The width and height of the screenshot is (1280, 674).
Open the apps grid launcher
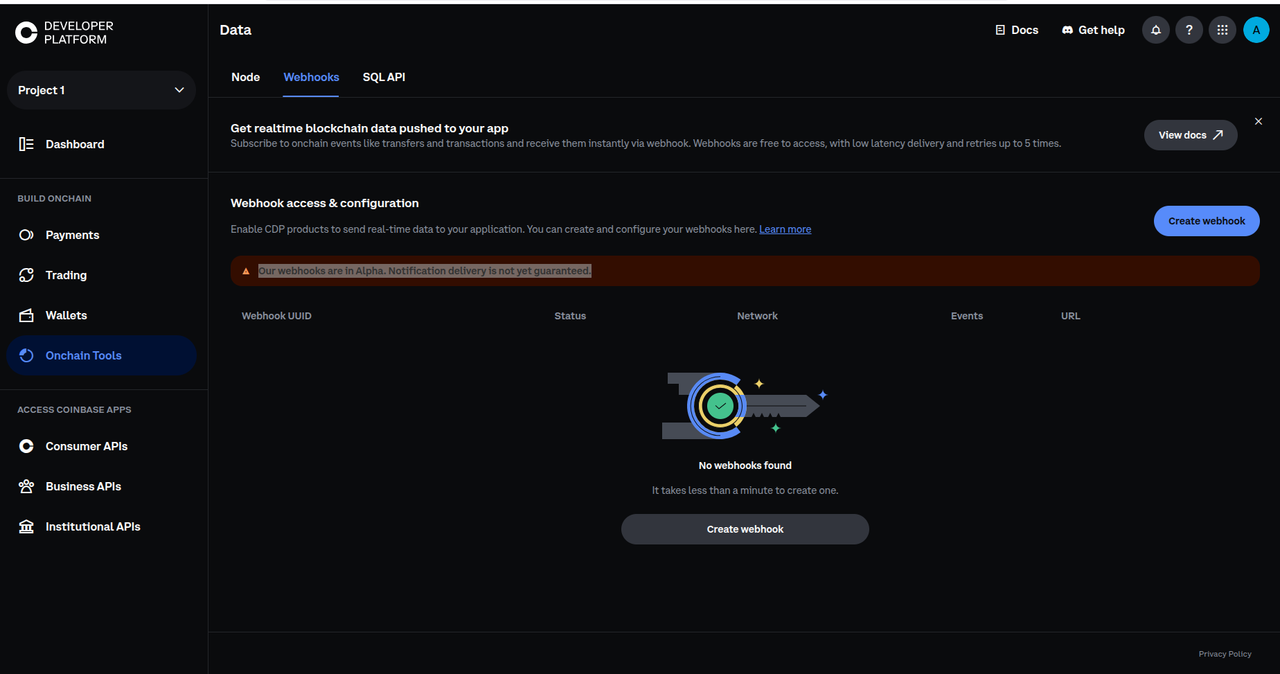click(1222, 30)
